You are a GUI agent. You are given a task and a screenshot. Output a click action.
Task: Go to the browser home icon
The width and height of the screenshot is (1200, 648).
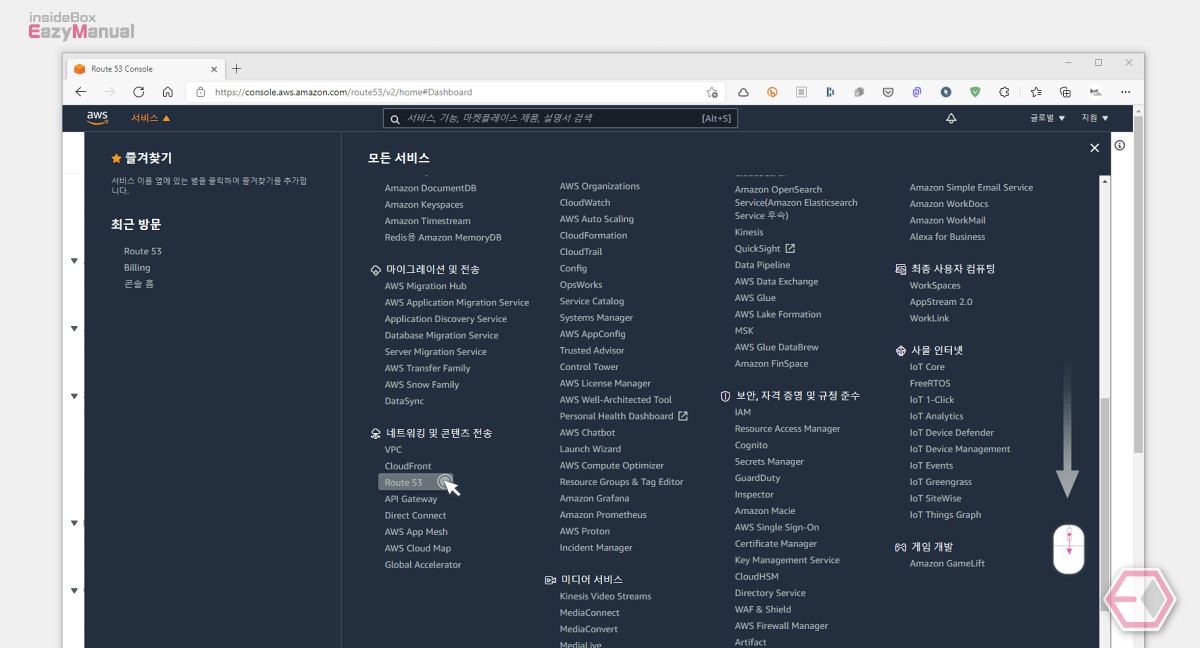168,91
